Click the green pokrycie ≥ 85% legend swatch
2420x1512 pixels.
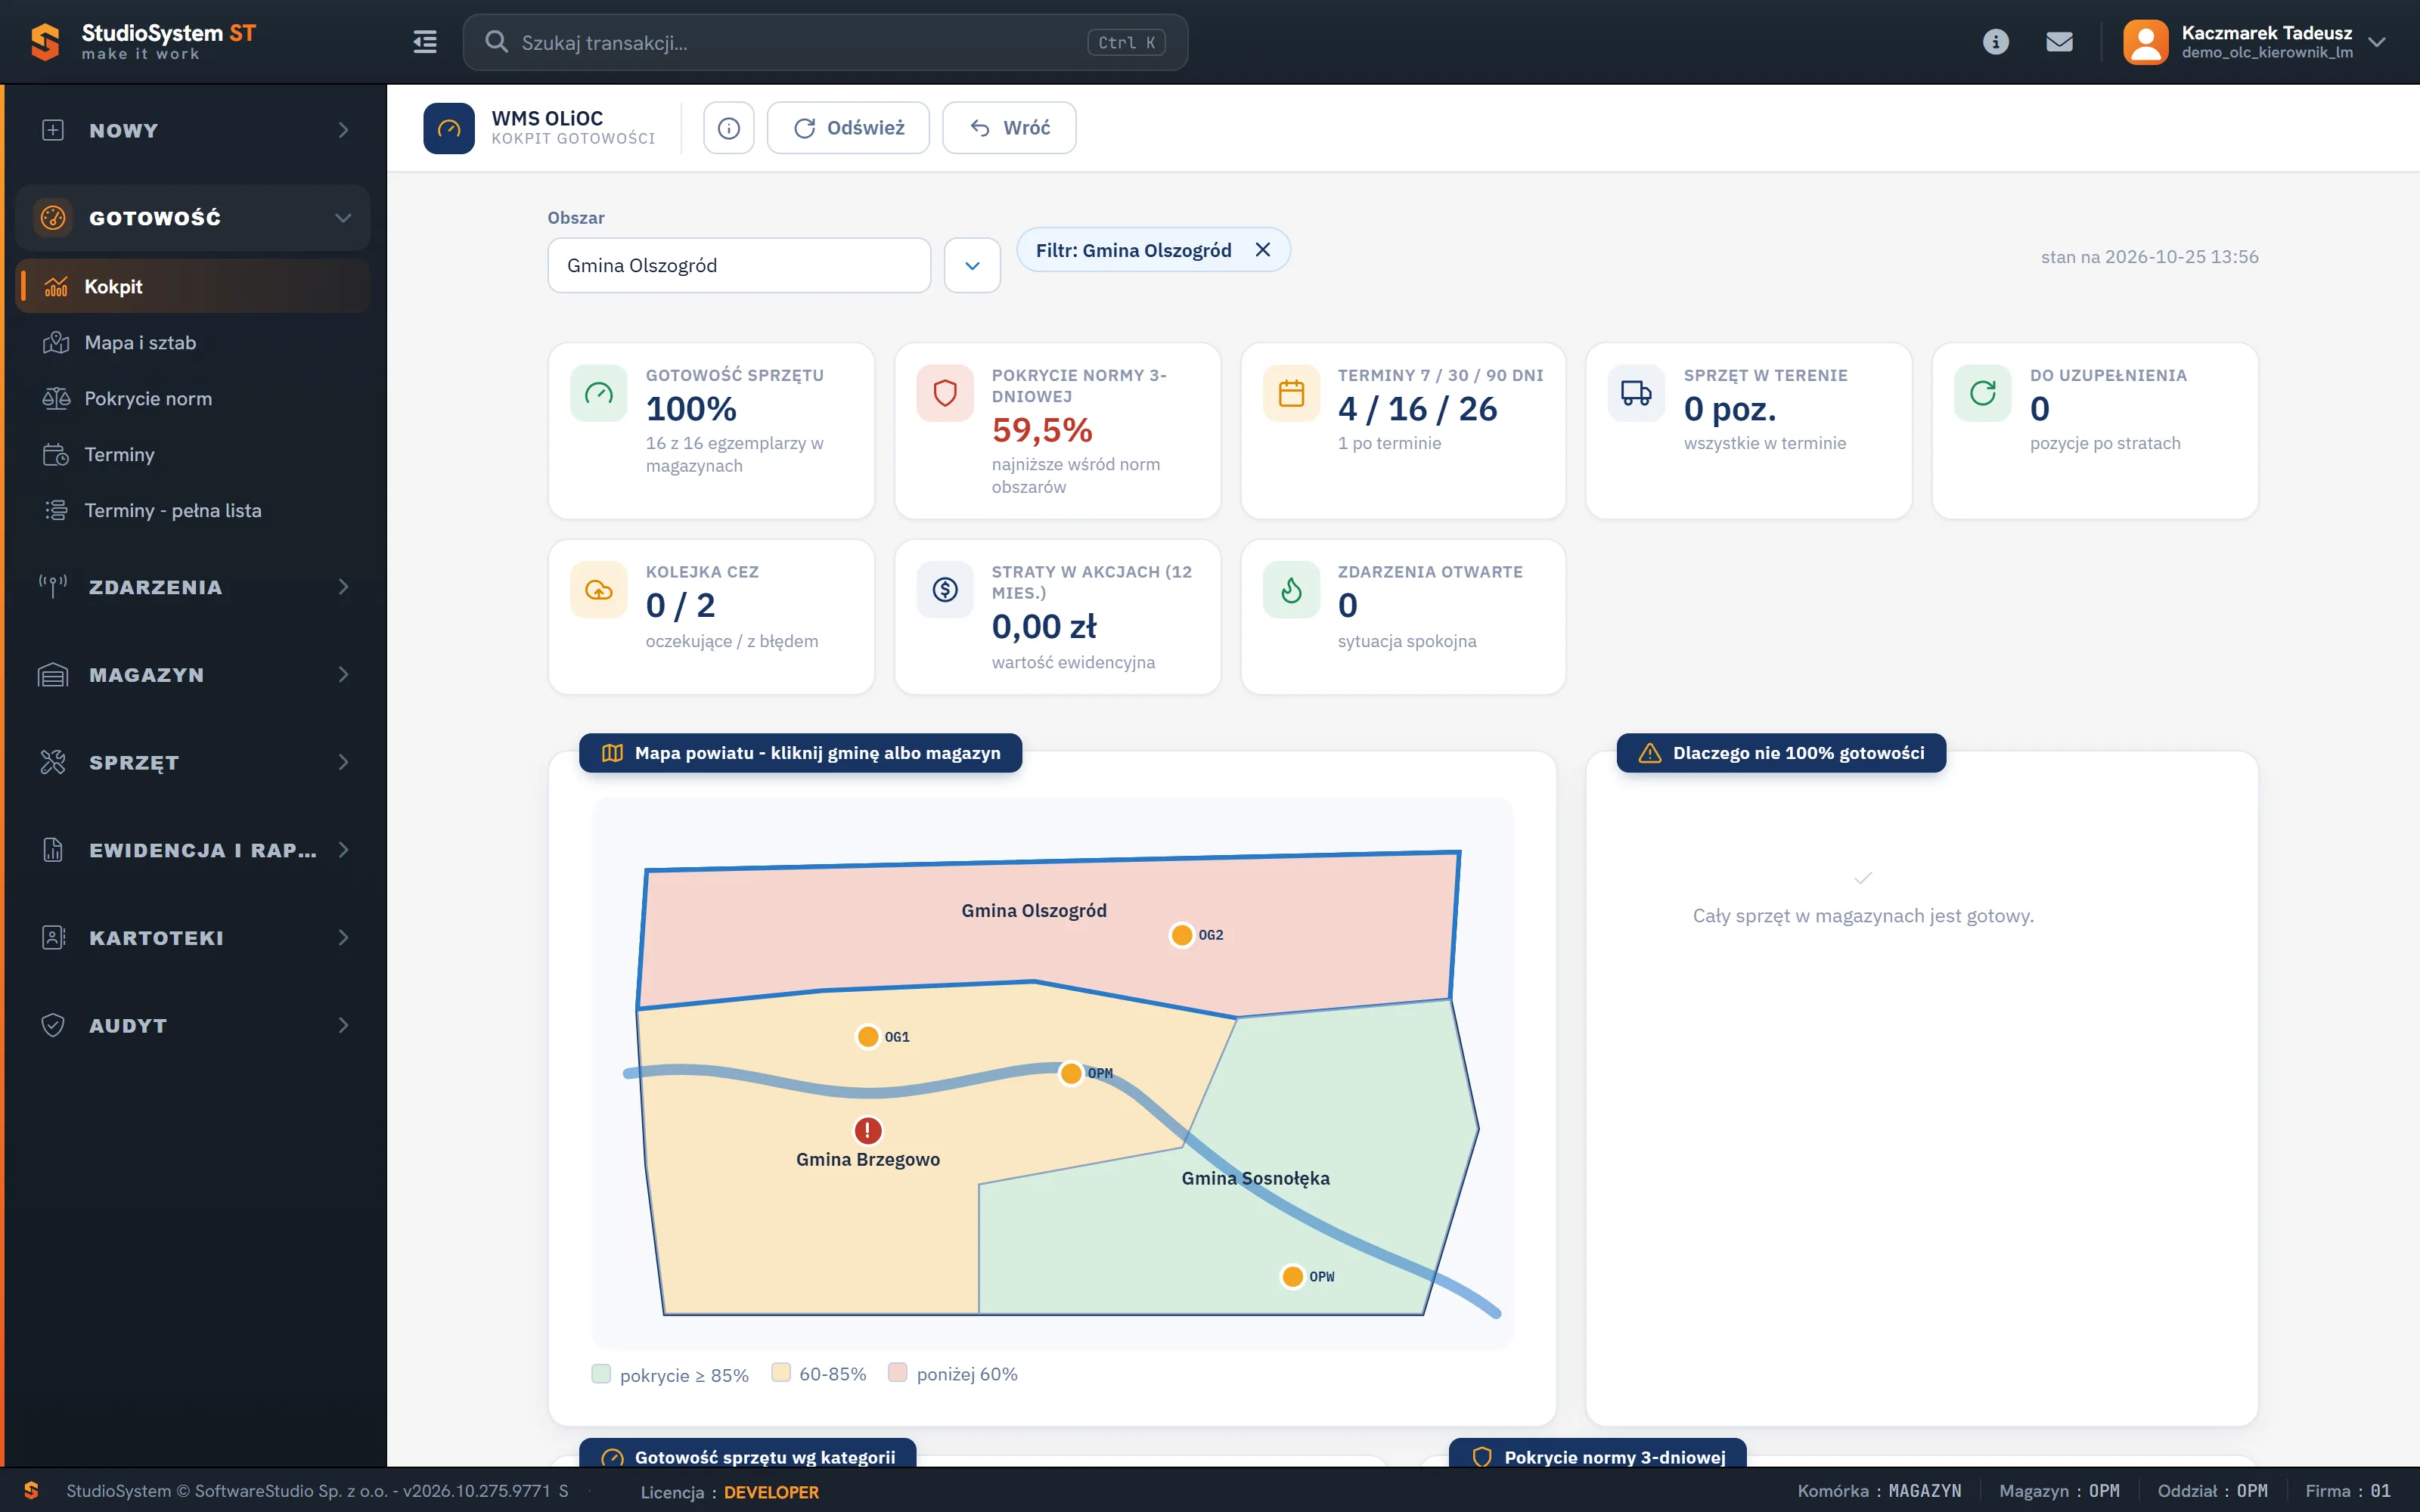pyautogui.click(x=601, y=1374)
